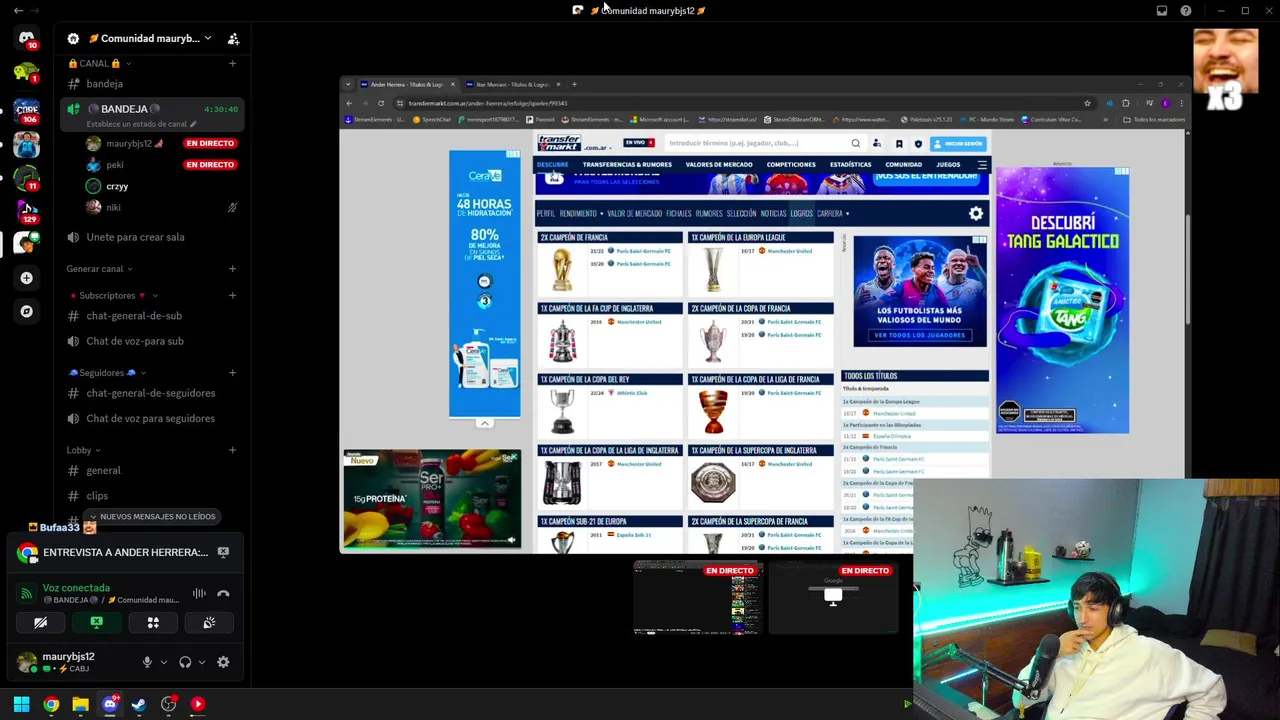Toggle screen share button off
The image size is (1280, 720).
(x=96, y=622)
